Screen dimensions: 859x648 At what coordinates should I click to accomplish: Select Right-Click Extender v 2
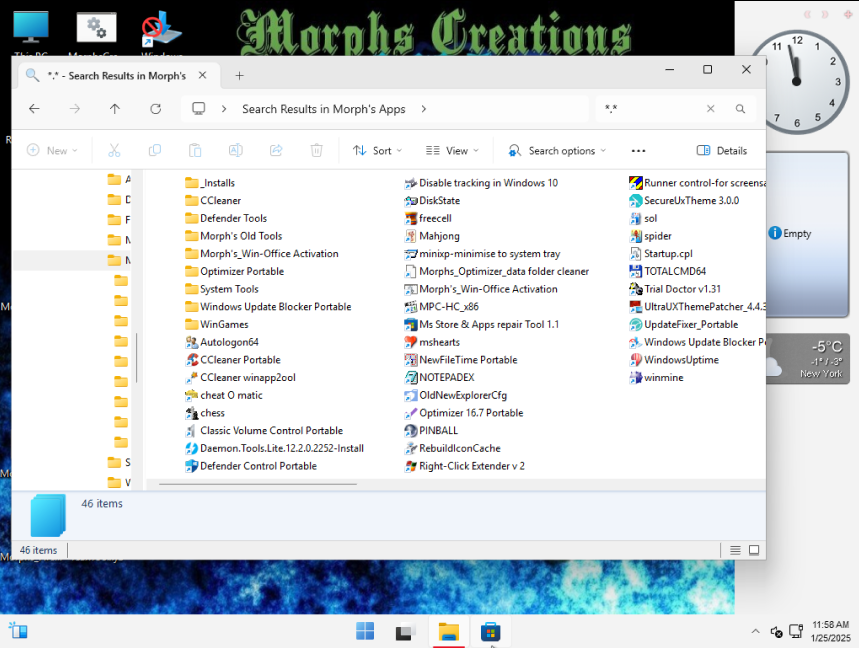pyautogui.click(x=465, y=466)
